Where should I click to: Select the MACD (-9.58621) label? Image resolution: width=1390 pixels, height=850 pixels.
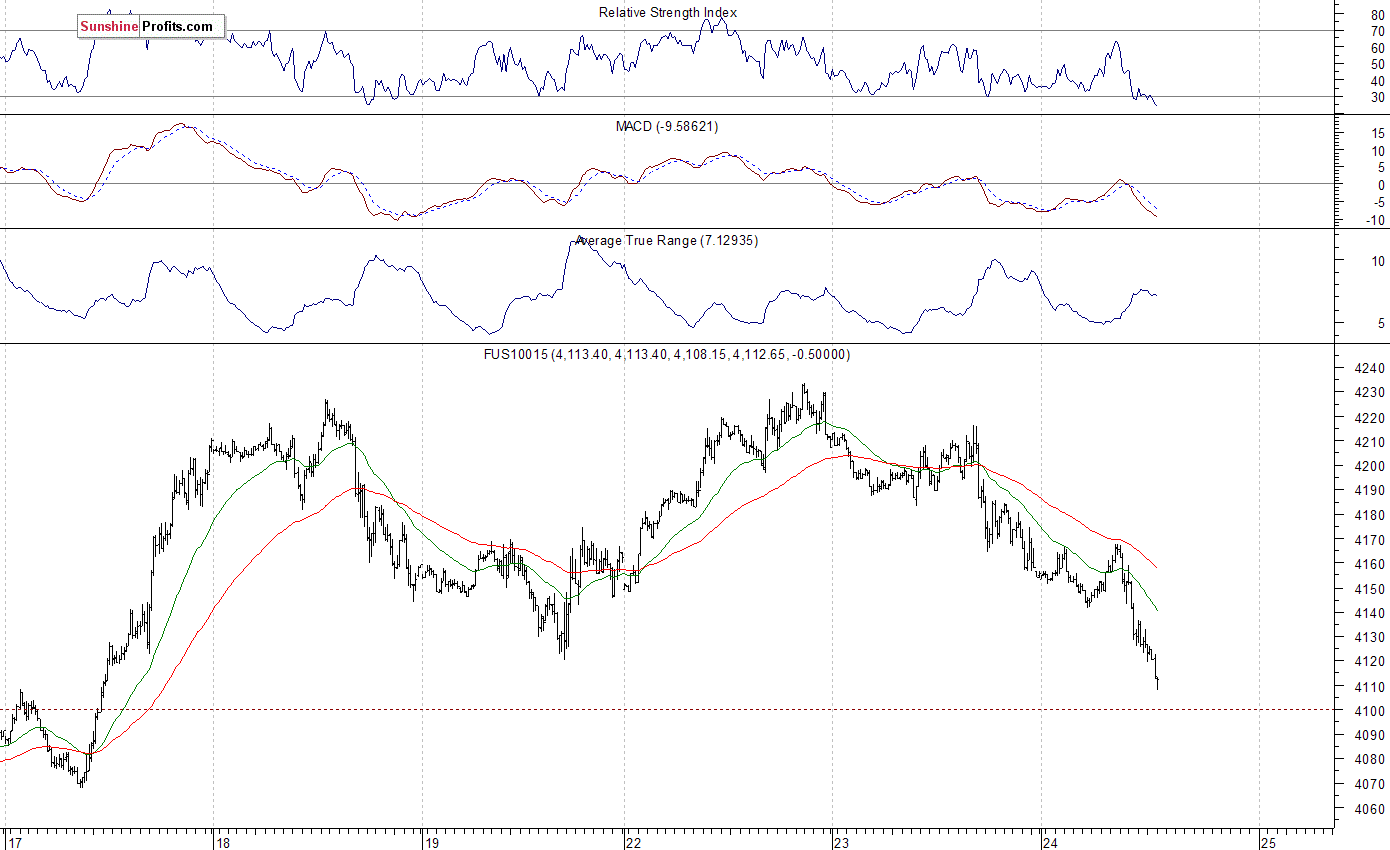(x=667, y=127)
